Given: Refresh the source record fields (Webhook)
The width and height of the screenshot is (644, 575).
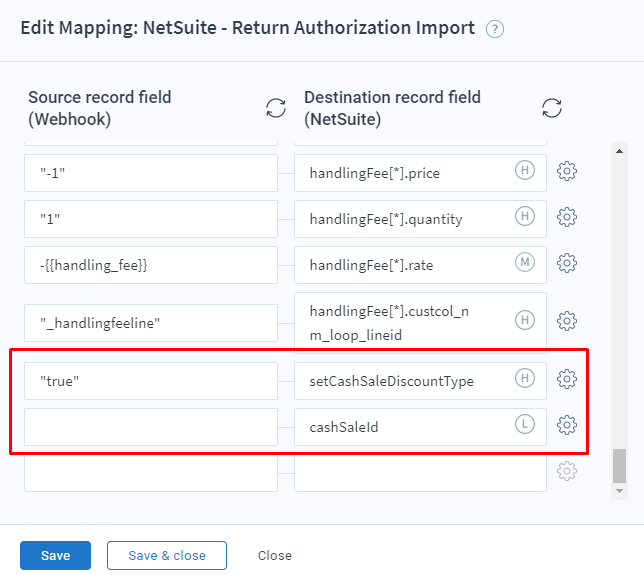Looking at the screenshot, I should pyautogui.click(x=276, y=108).
